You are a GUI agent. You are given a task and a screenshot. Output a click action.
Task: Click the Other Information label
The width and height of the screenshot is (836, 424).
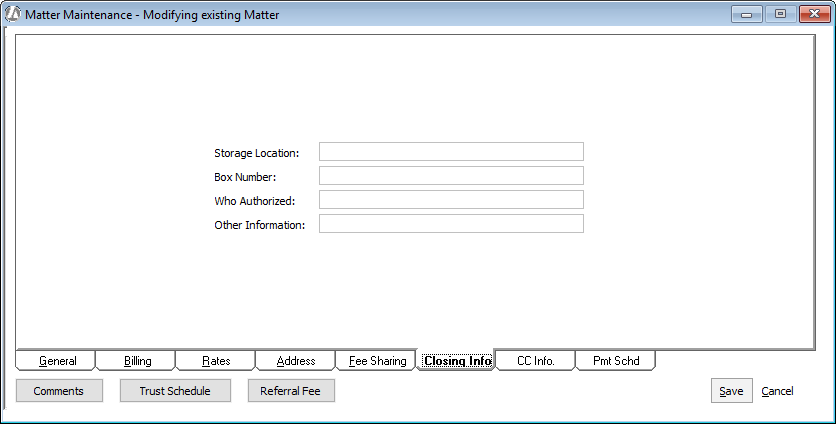coord(260,225)
